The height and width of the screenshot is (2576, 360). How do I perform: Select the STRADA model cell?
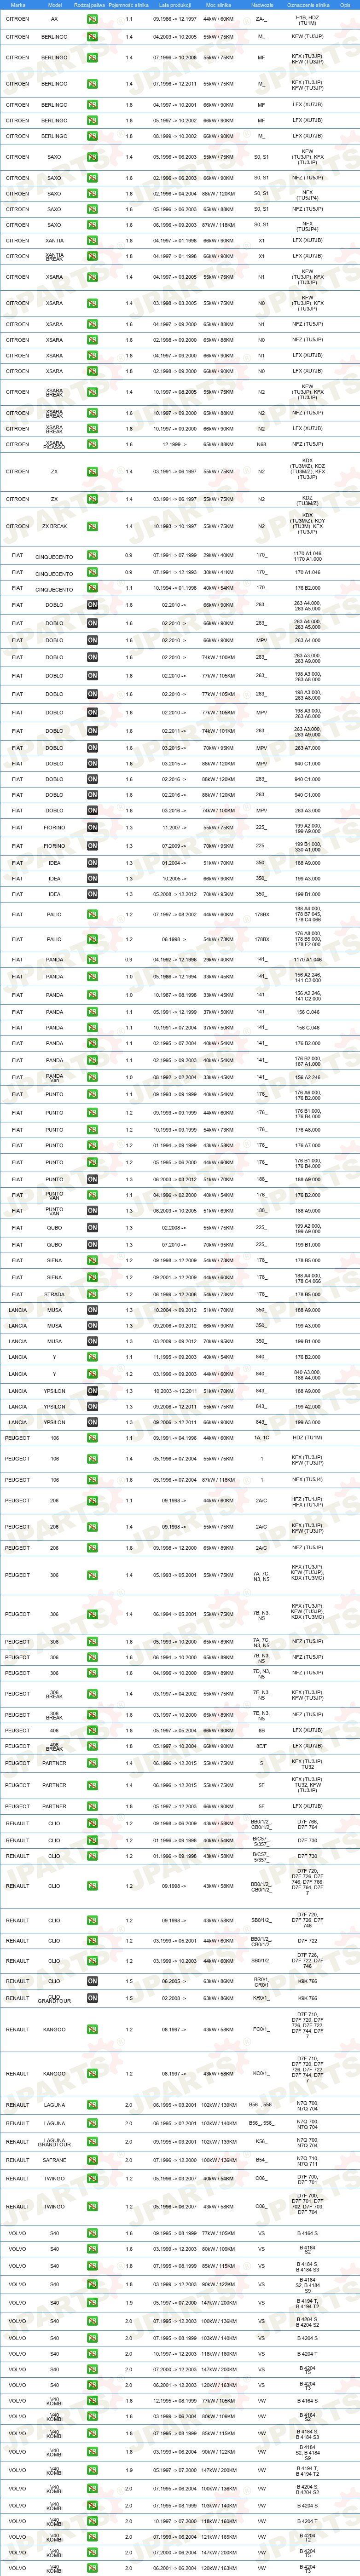pyautogui.click(x=54, y=1294)
